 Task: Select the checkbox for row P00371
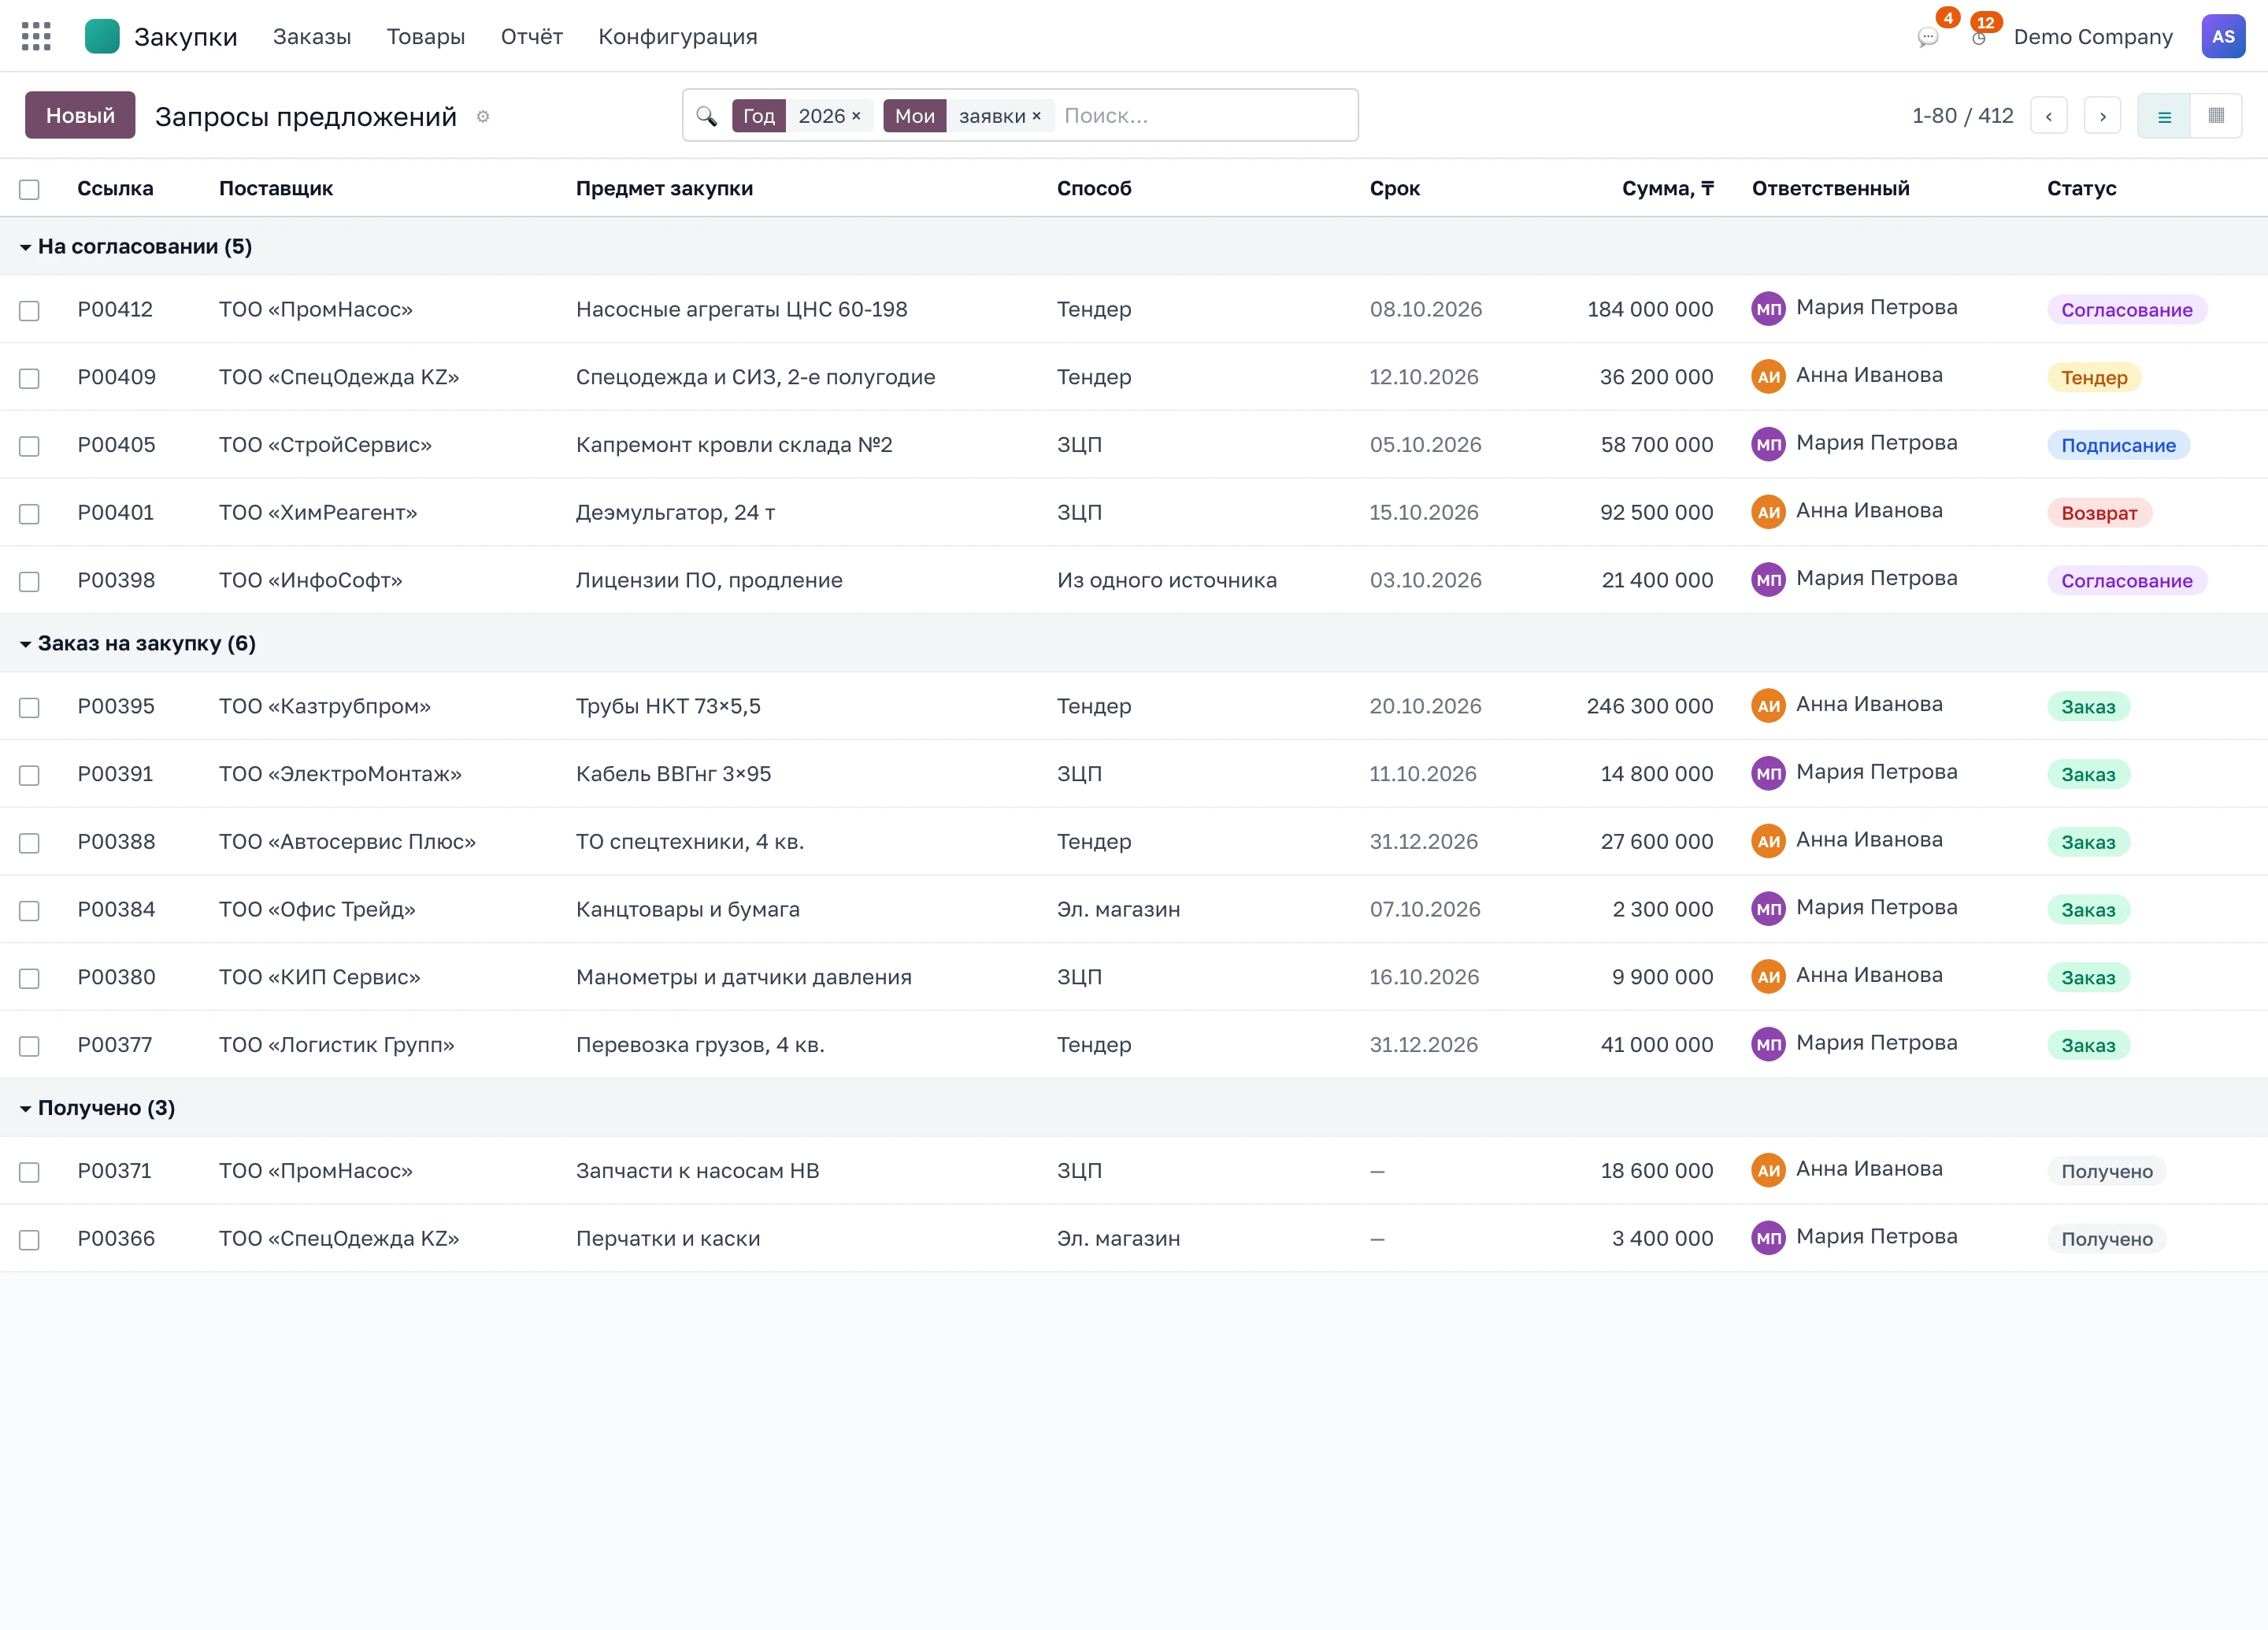(29, 1172)
